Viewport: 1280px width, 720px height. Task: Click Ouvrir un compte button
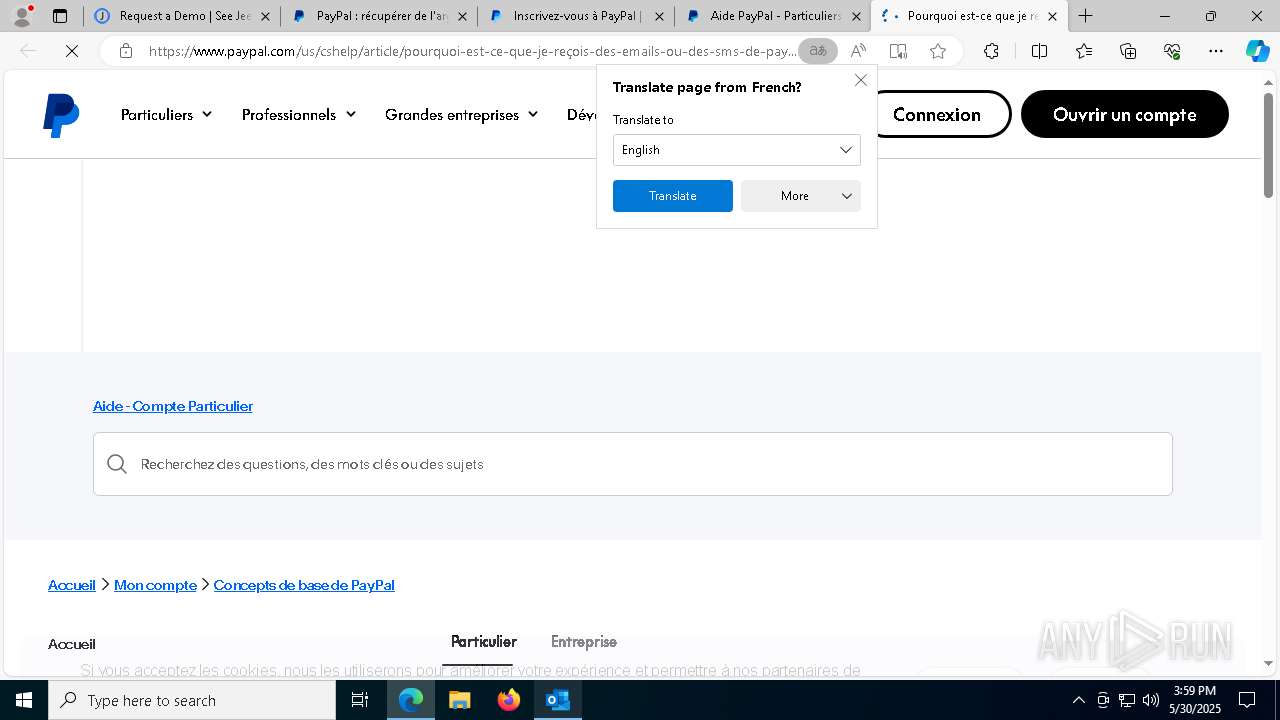click(1125, 114)
